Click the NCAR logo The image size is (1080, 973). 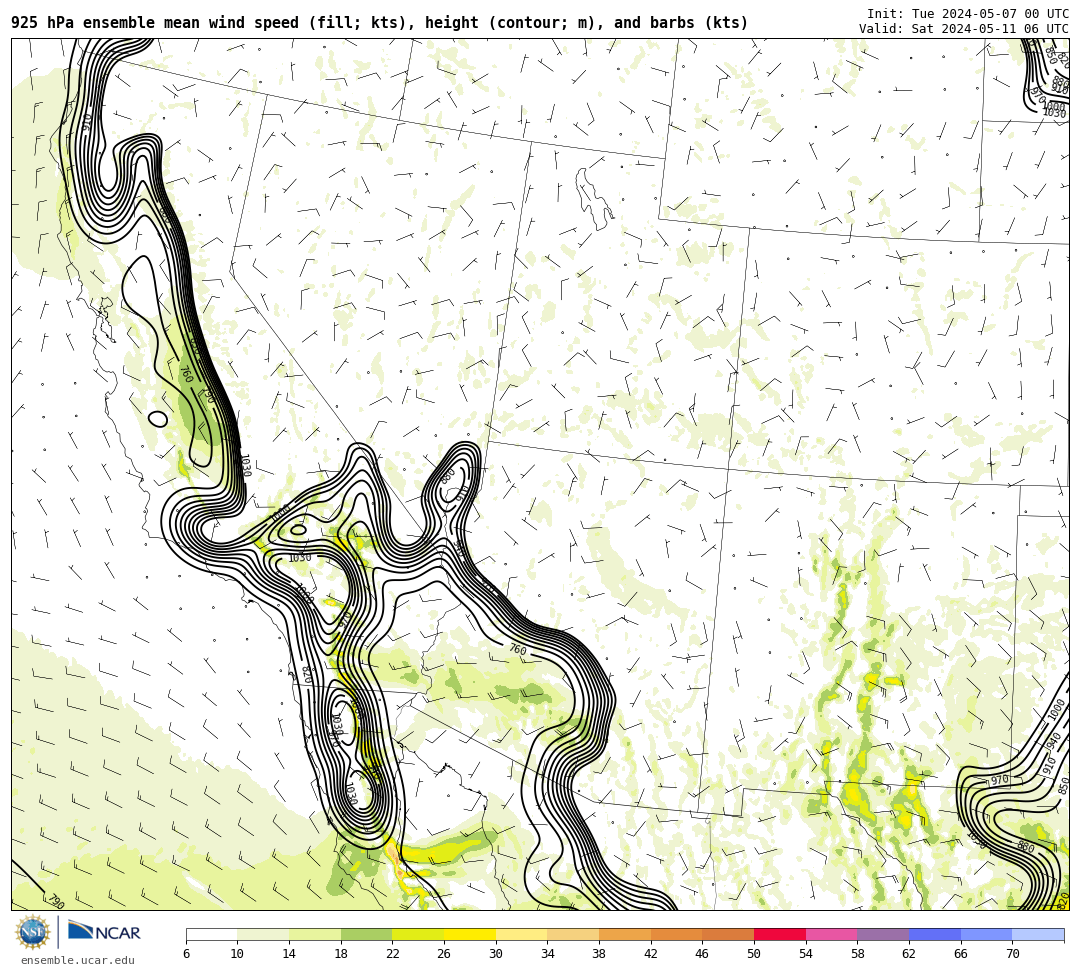(x=104, y=932)
